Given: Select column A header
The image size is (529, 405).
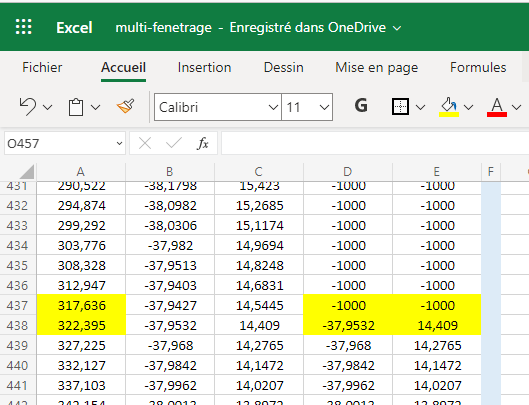Looking at the screenshot, I should pyautogui.click(x=81, y=172).
